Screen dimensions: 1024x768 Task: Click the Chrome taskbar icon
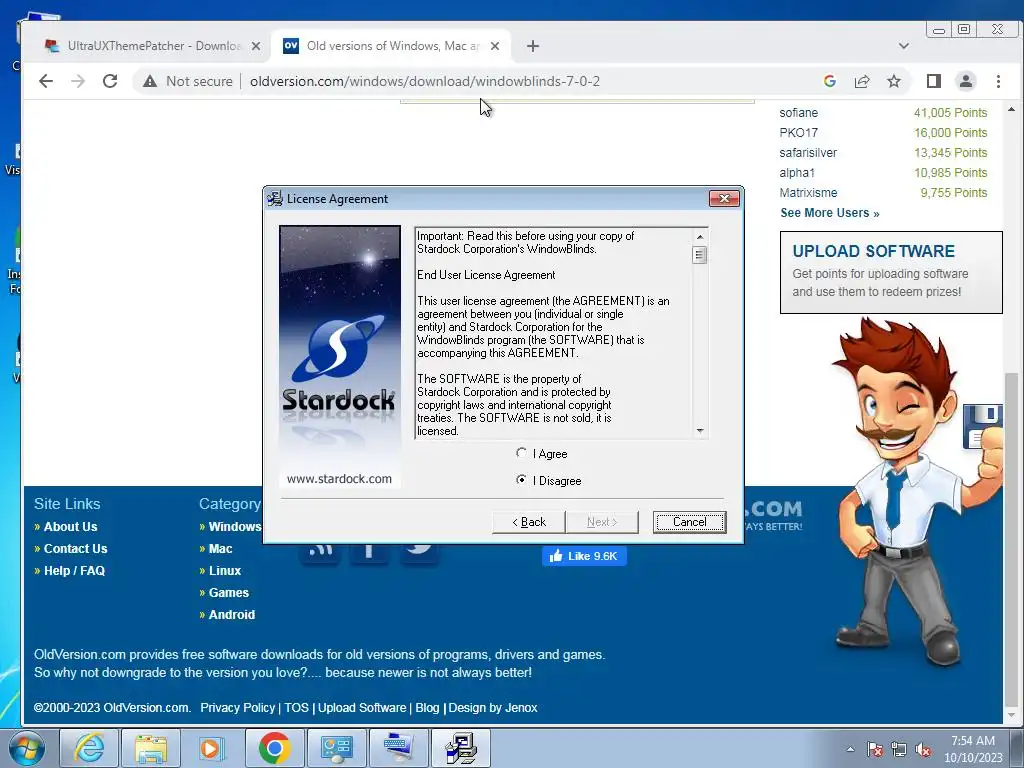pos(274,748)
